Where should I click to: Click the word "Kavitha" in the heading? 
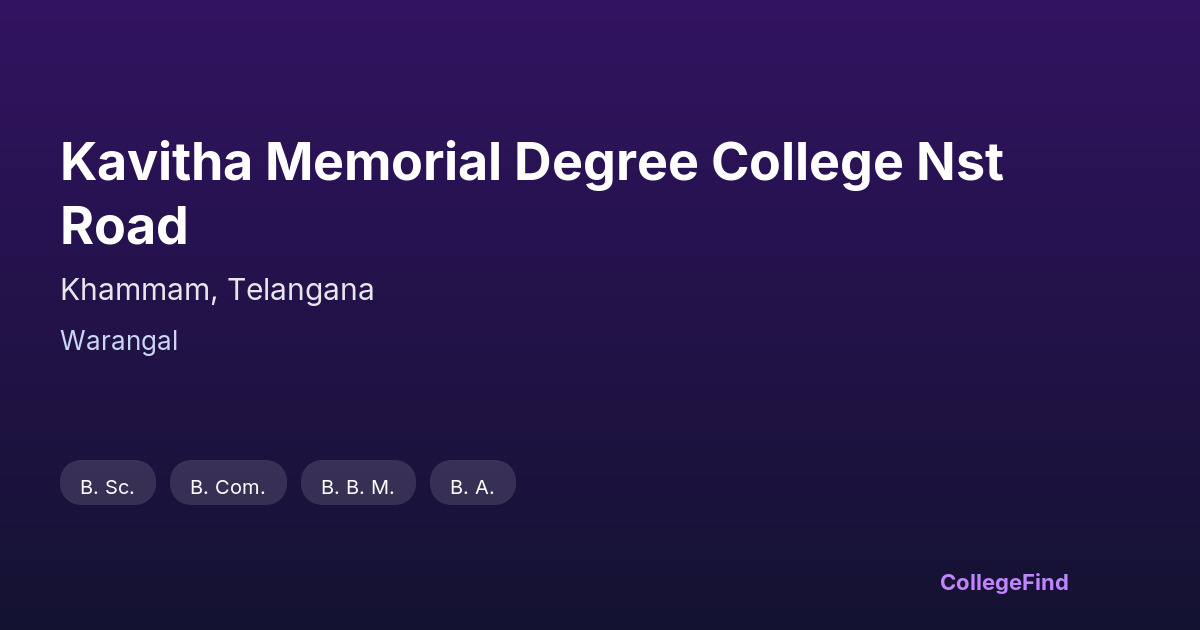point(156,163)
